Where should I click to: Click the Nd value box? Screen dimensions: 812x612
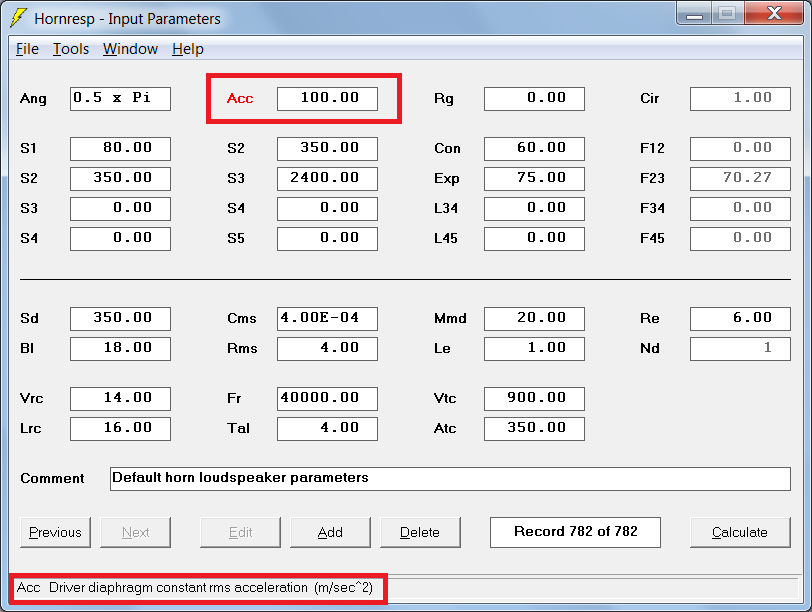(741, 348)
